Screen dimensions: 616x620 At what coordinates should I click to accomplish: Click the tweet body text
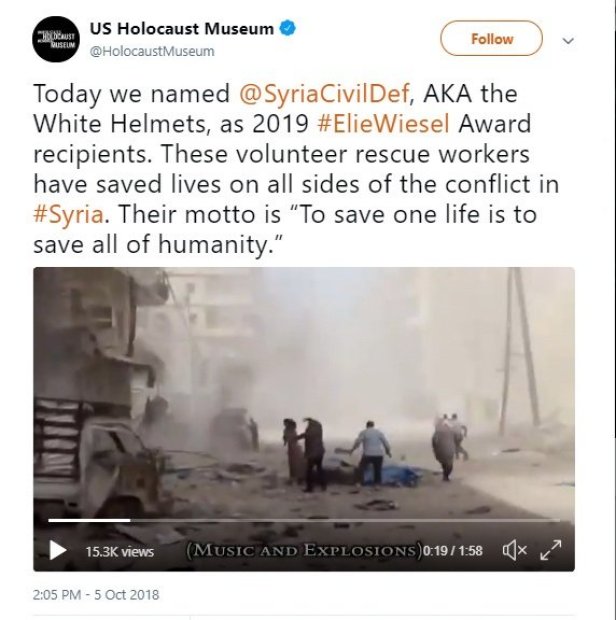296,169
